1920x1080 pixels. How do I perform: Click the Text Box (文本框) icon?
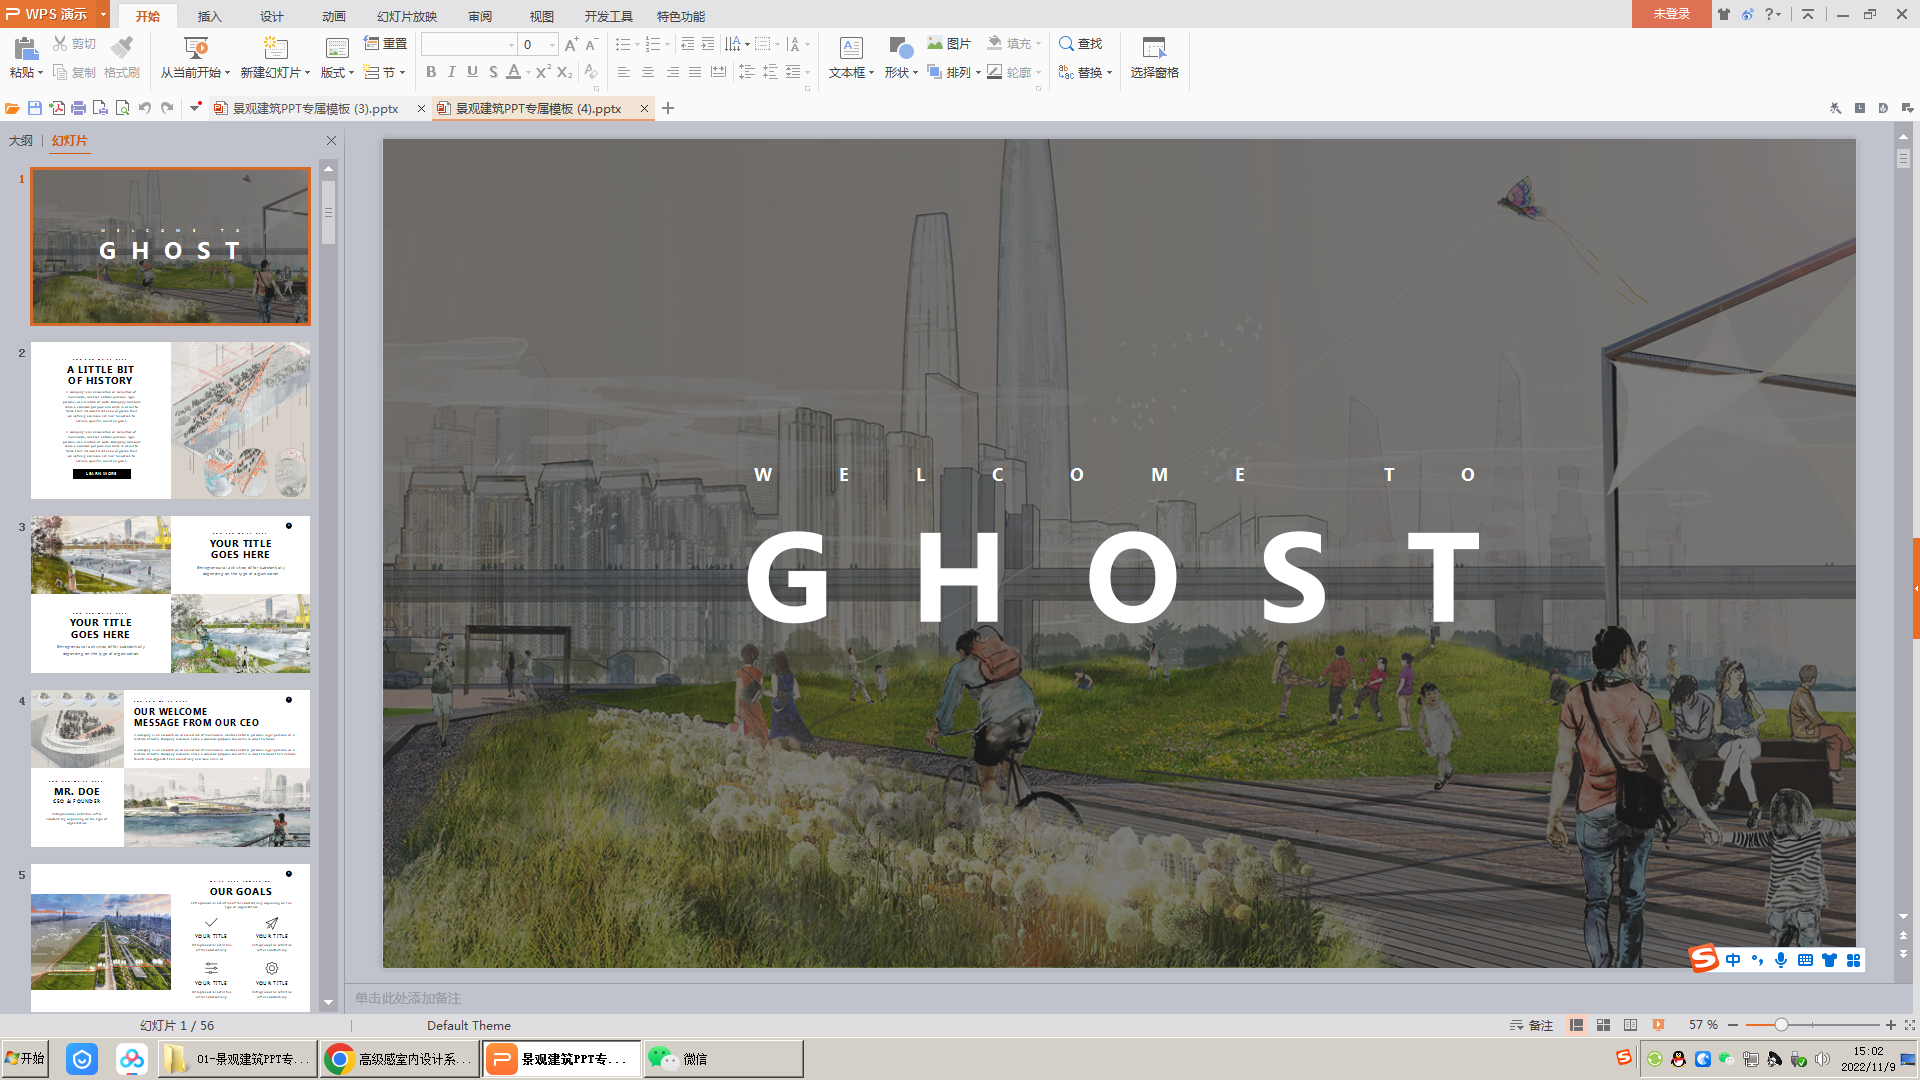pos(851,48)
